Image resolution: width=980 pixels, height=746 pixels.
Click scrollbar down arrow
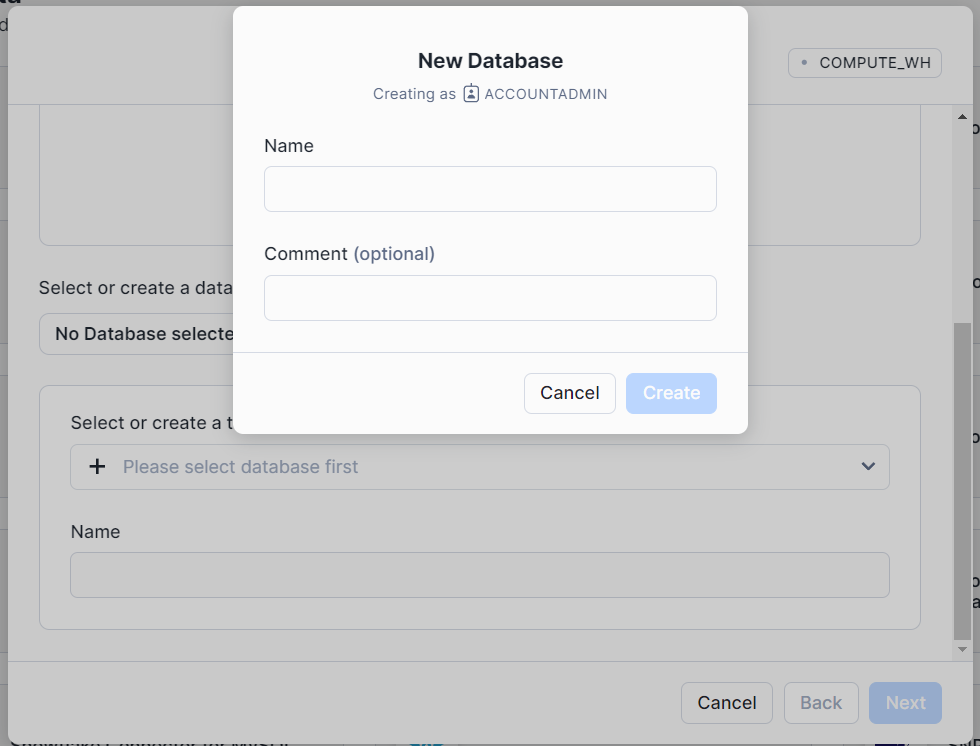point(962,649)
